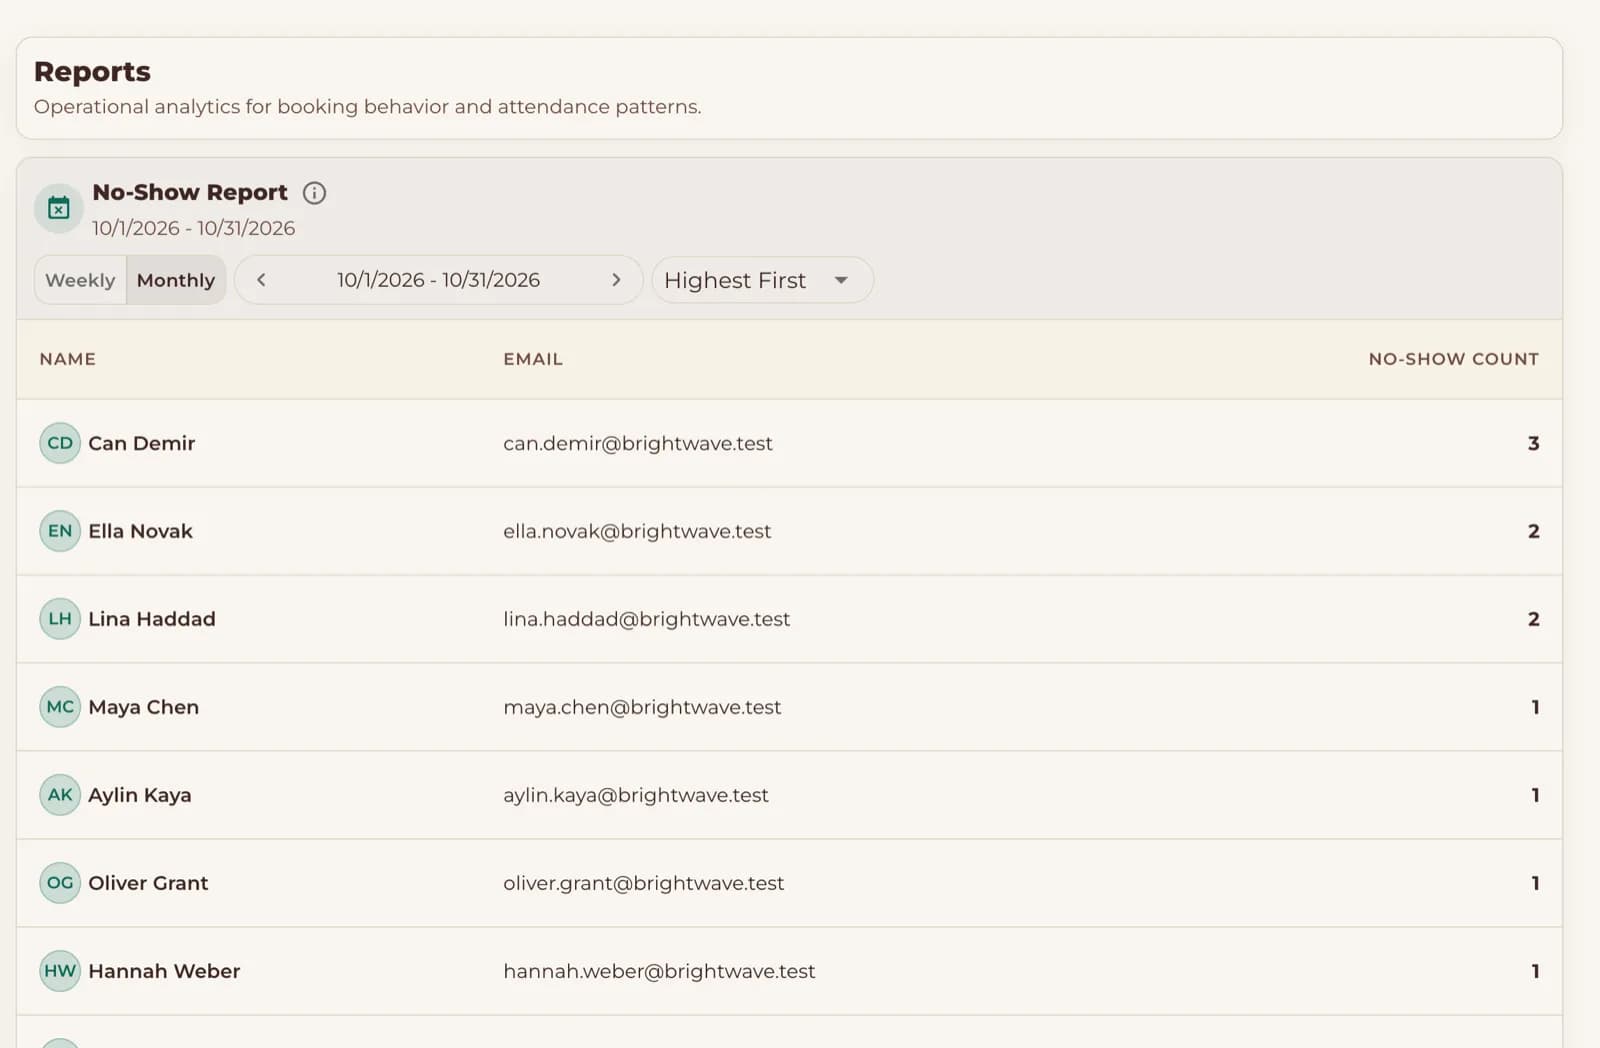Click the HW avatar for Hannah Weber
1600x1048 pixels.
60,971
